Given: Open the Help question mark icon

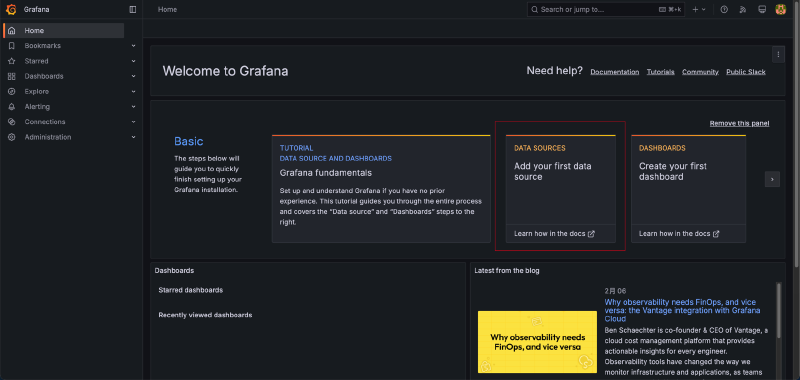Looking at the screenshot, I should point(724,9).
